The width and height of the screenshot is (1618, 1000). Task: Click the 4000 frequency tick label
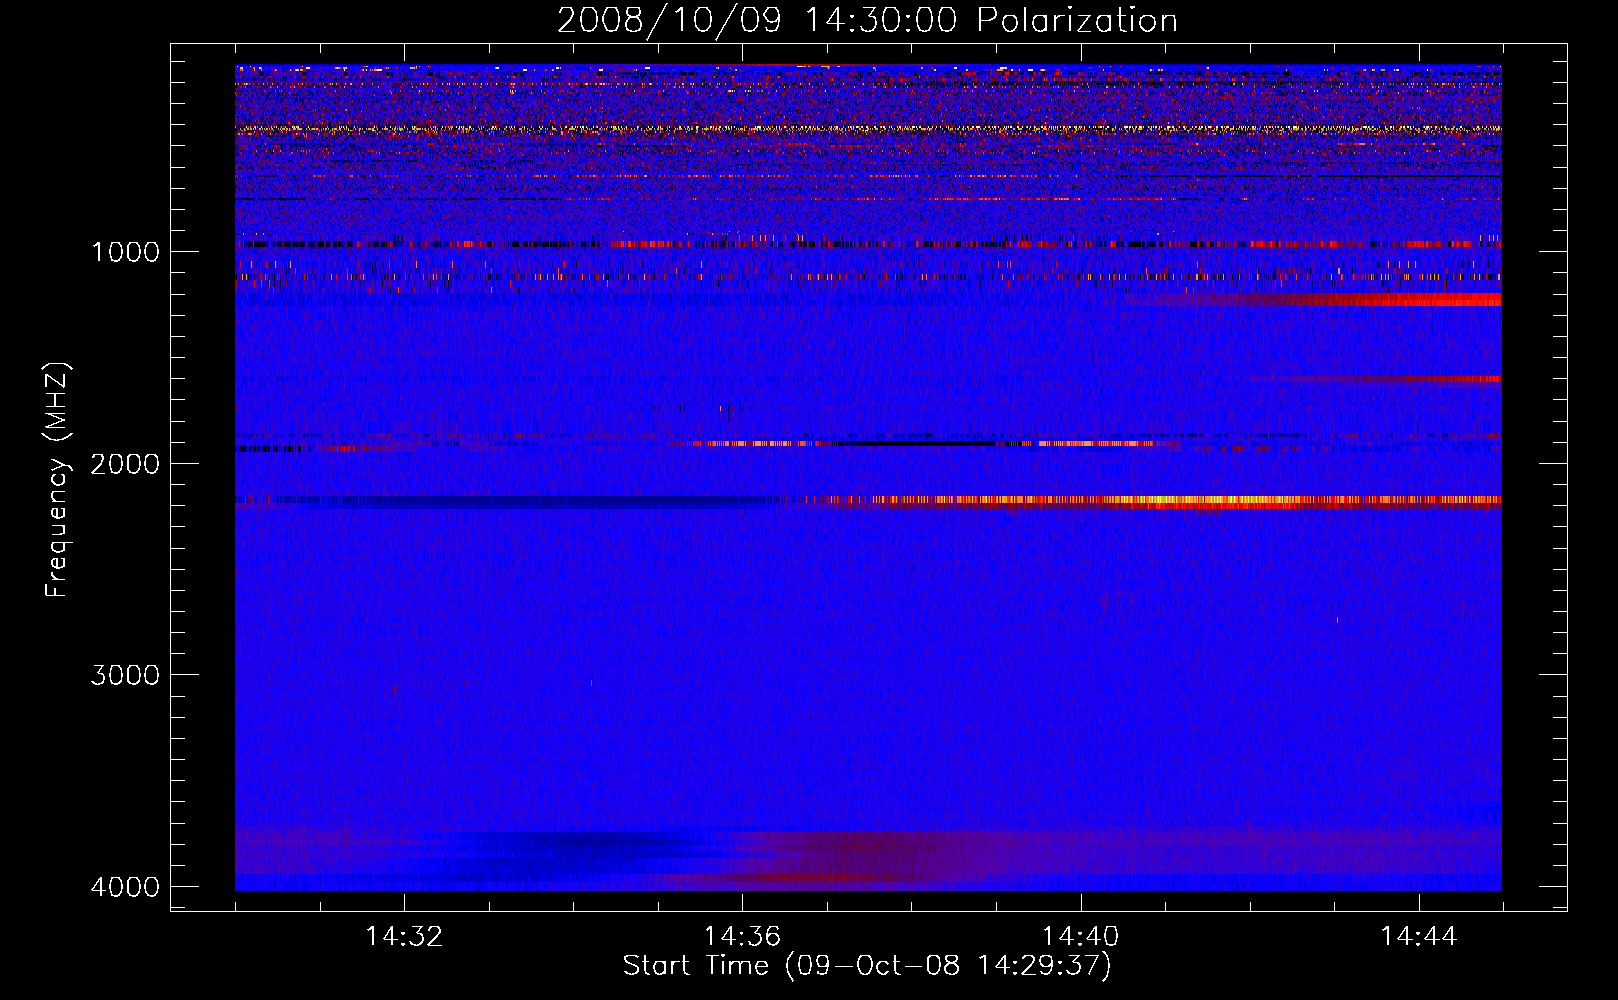[125, 887]
